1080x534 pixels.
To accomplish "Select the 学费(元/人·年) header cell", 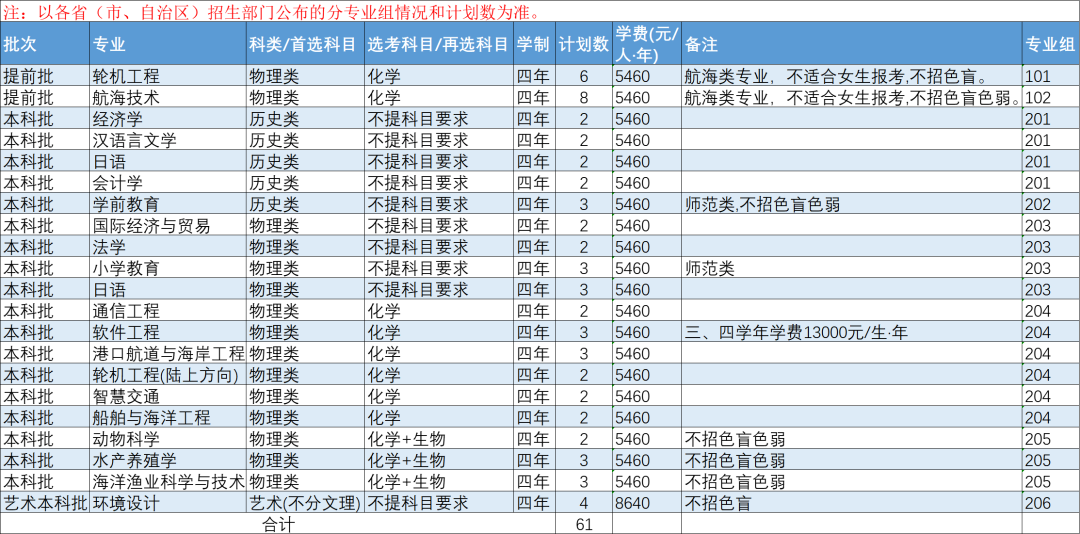I will click(647, 43).
